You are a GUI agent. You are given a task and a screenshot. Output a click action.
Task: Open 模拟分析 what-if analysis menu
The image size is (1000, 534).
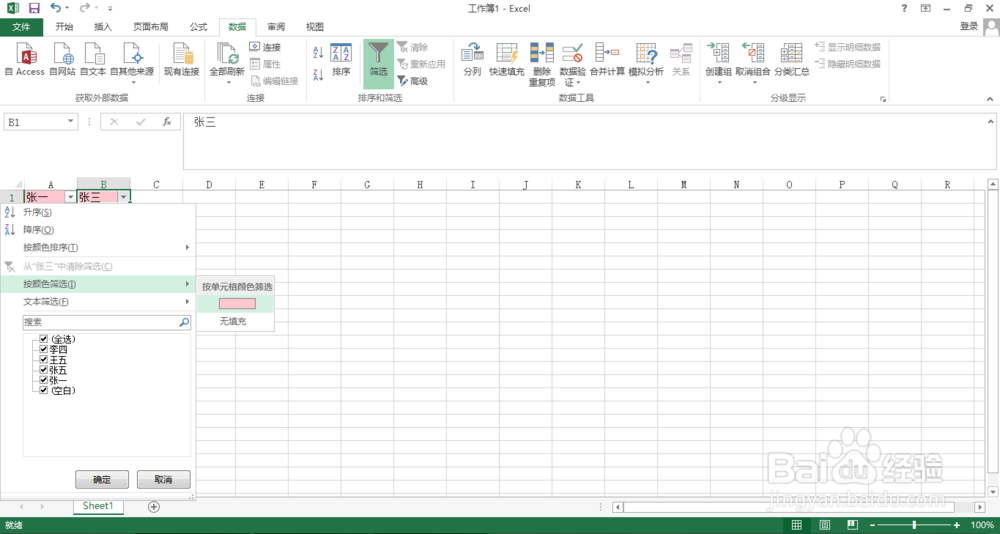[646, 63]
